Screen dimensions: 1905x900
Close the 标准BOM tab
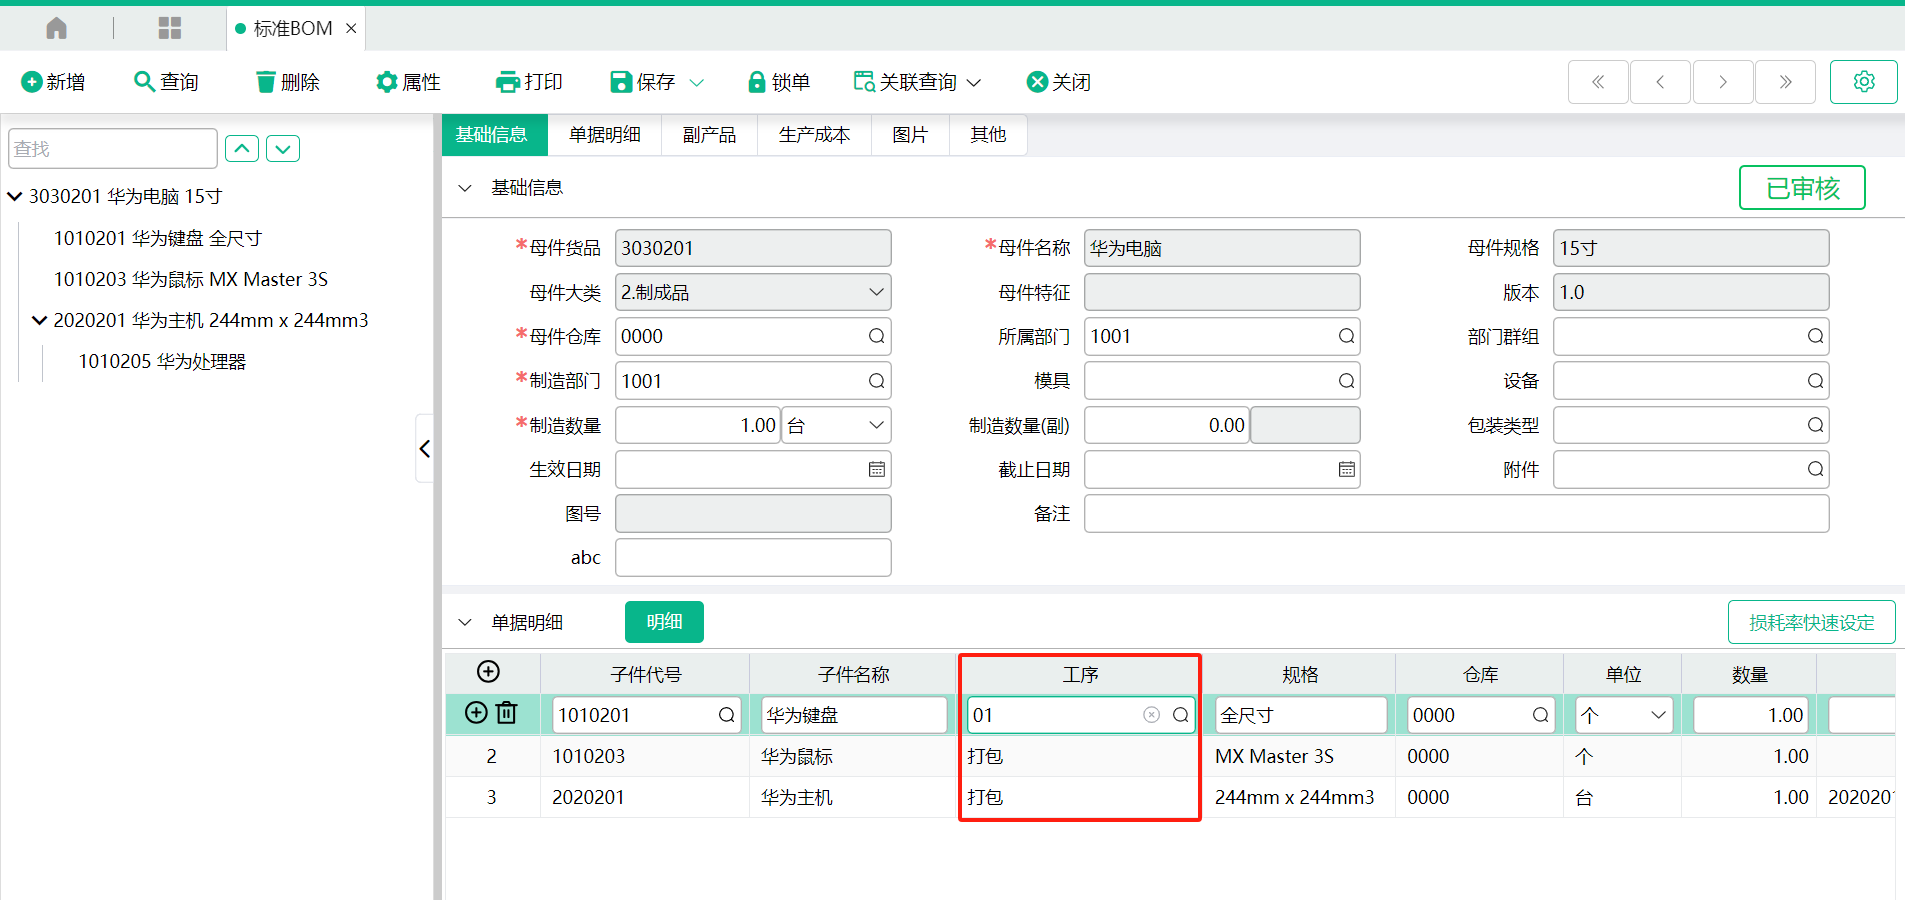[351, 28]
